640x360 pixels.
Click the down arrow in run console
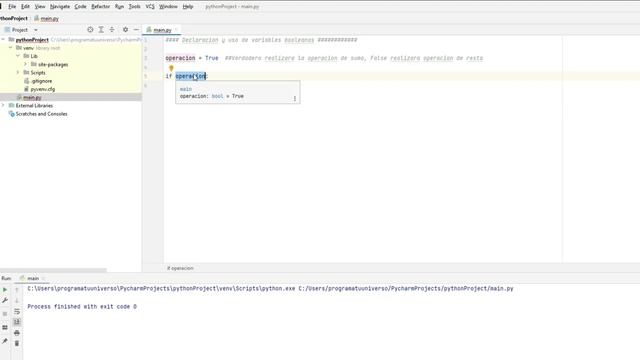(x=17, y=300)
